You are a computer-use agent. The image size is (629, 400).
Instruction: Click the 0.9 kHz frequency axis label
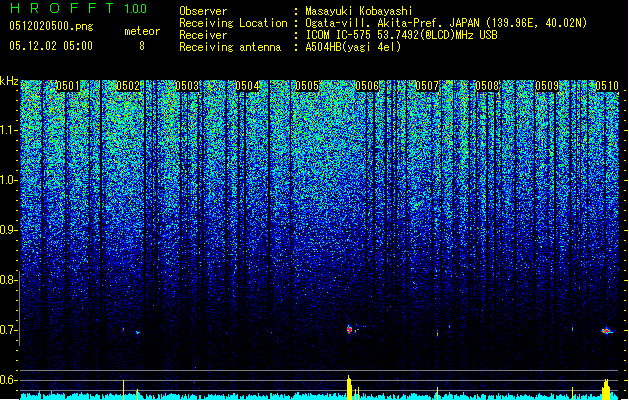(9, 230)
